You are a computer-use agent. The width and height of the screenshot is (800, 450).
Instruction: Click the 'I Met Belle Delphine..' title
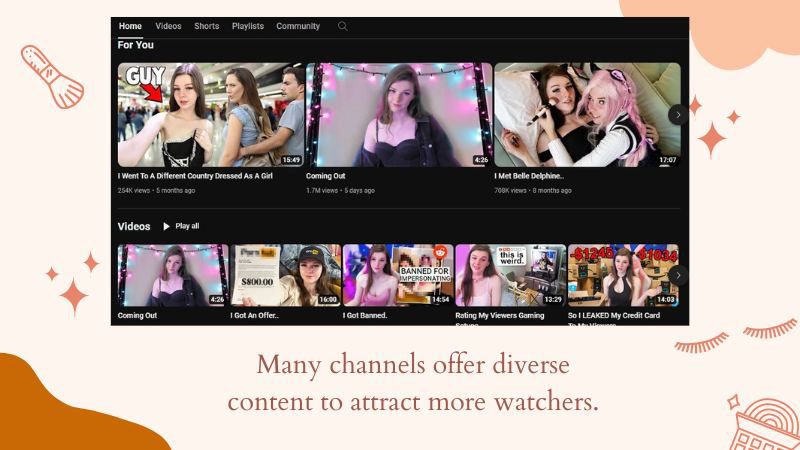[x=529, y=176]
